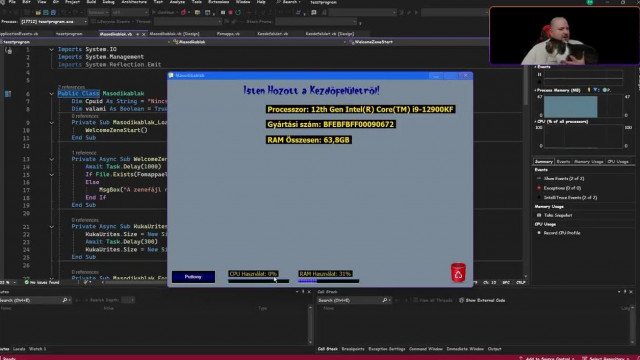
Task: Collapse the WelcomeZene sub region at line 13
Action: (x=51, y=159)
